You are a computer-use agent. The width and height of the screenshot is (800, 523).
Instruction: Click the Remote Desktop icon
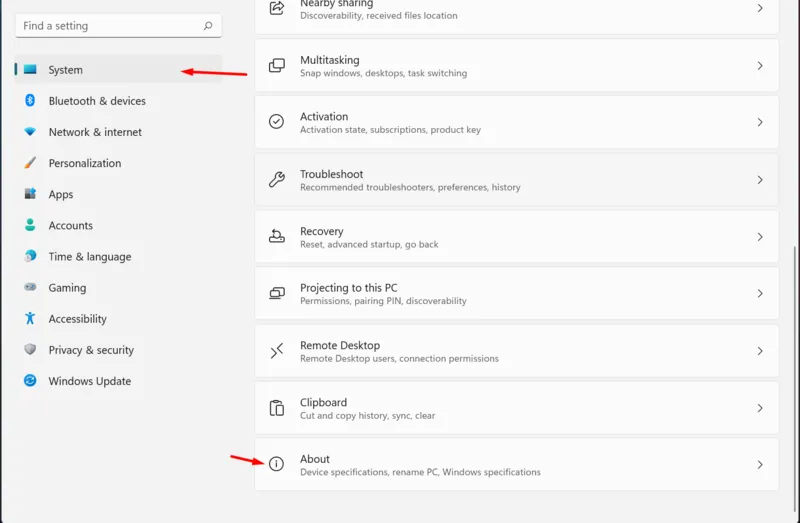click(277, 351)
